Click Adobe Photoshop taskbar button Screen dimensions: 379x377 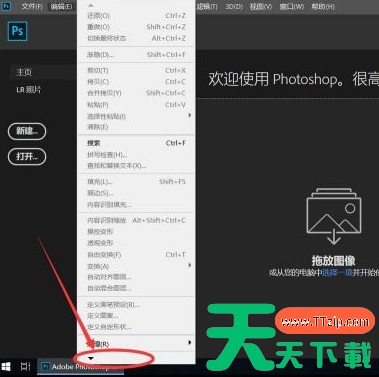(x=80, y=367)
